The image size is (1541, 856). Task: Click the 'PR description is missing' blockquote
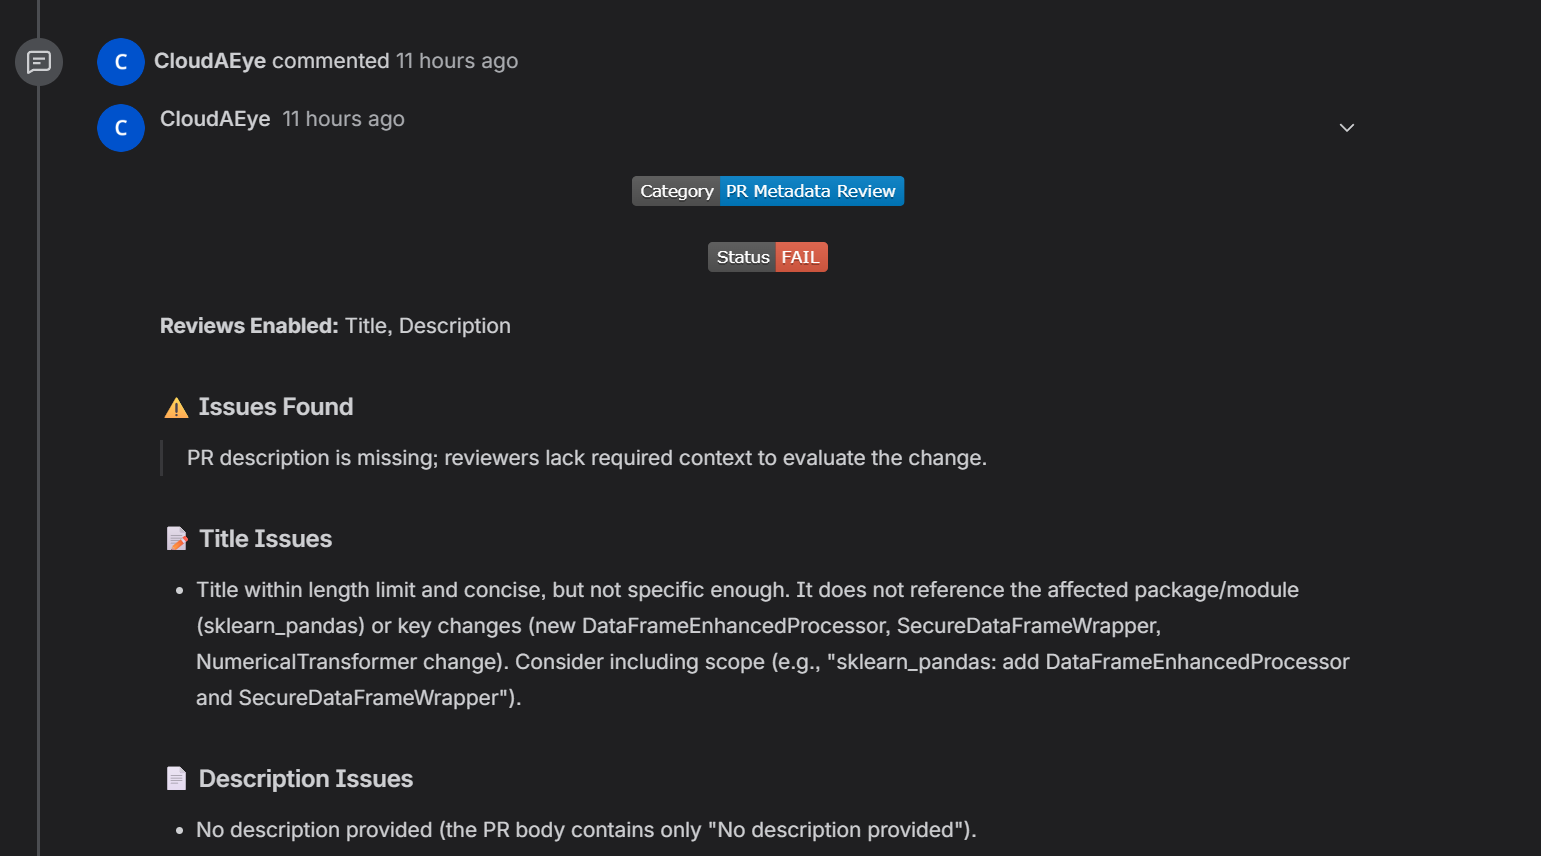(x=586, y=458)
